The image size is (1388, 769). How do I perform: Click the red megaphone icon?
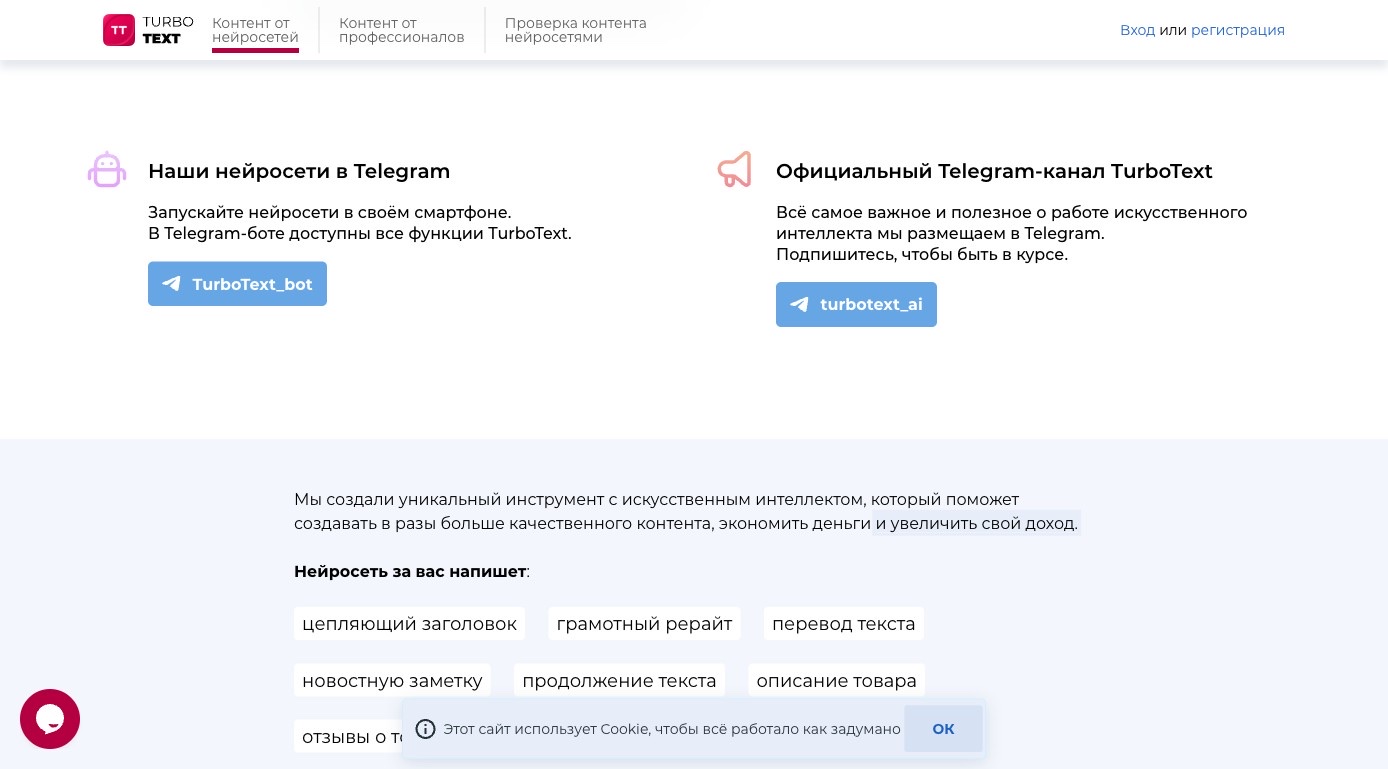(x=735, y=170)
